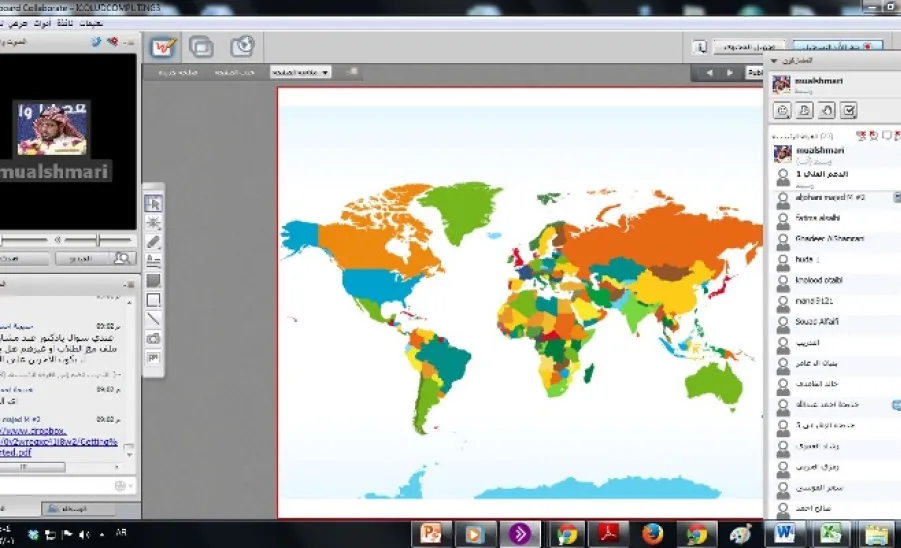Screen dimensions: 901x548
Task: Select the diagonal line drawing tool
Action: click(153, 319)
